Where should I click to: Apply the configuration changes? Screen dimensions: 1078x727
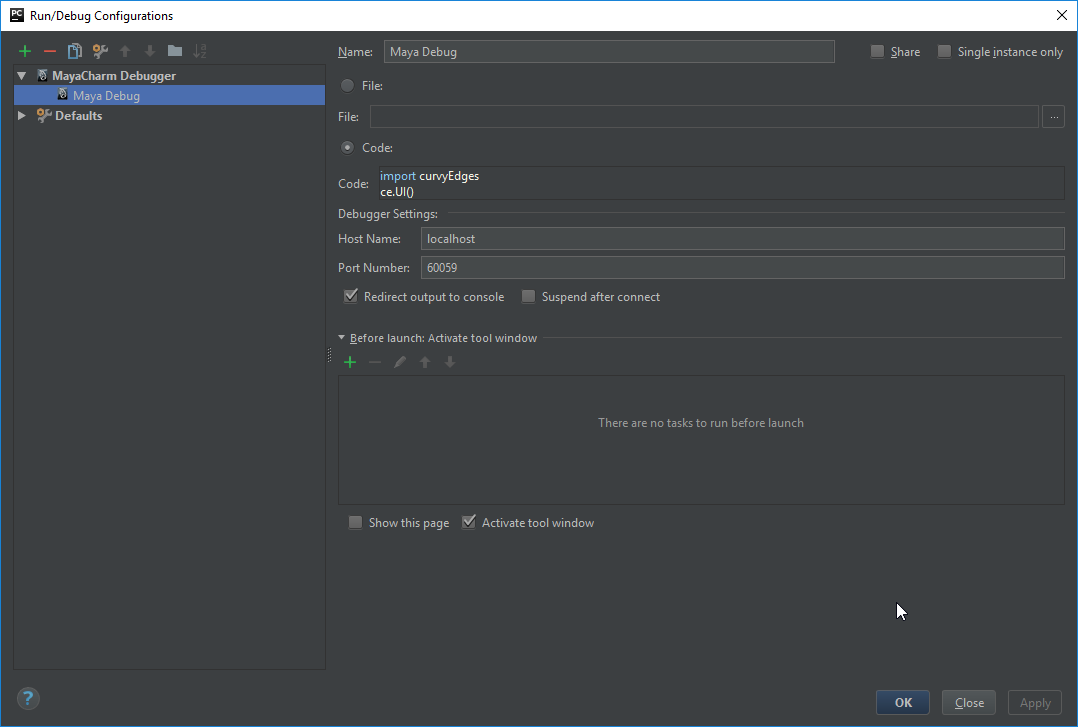(x=1034, y=702)
